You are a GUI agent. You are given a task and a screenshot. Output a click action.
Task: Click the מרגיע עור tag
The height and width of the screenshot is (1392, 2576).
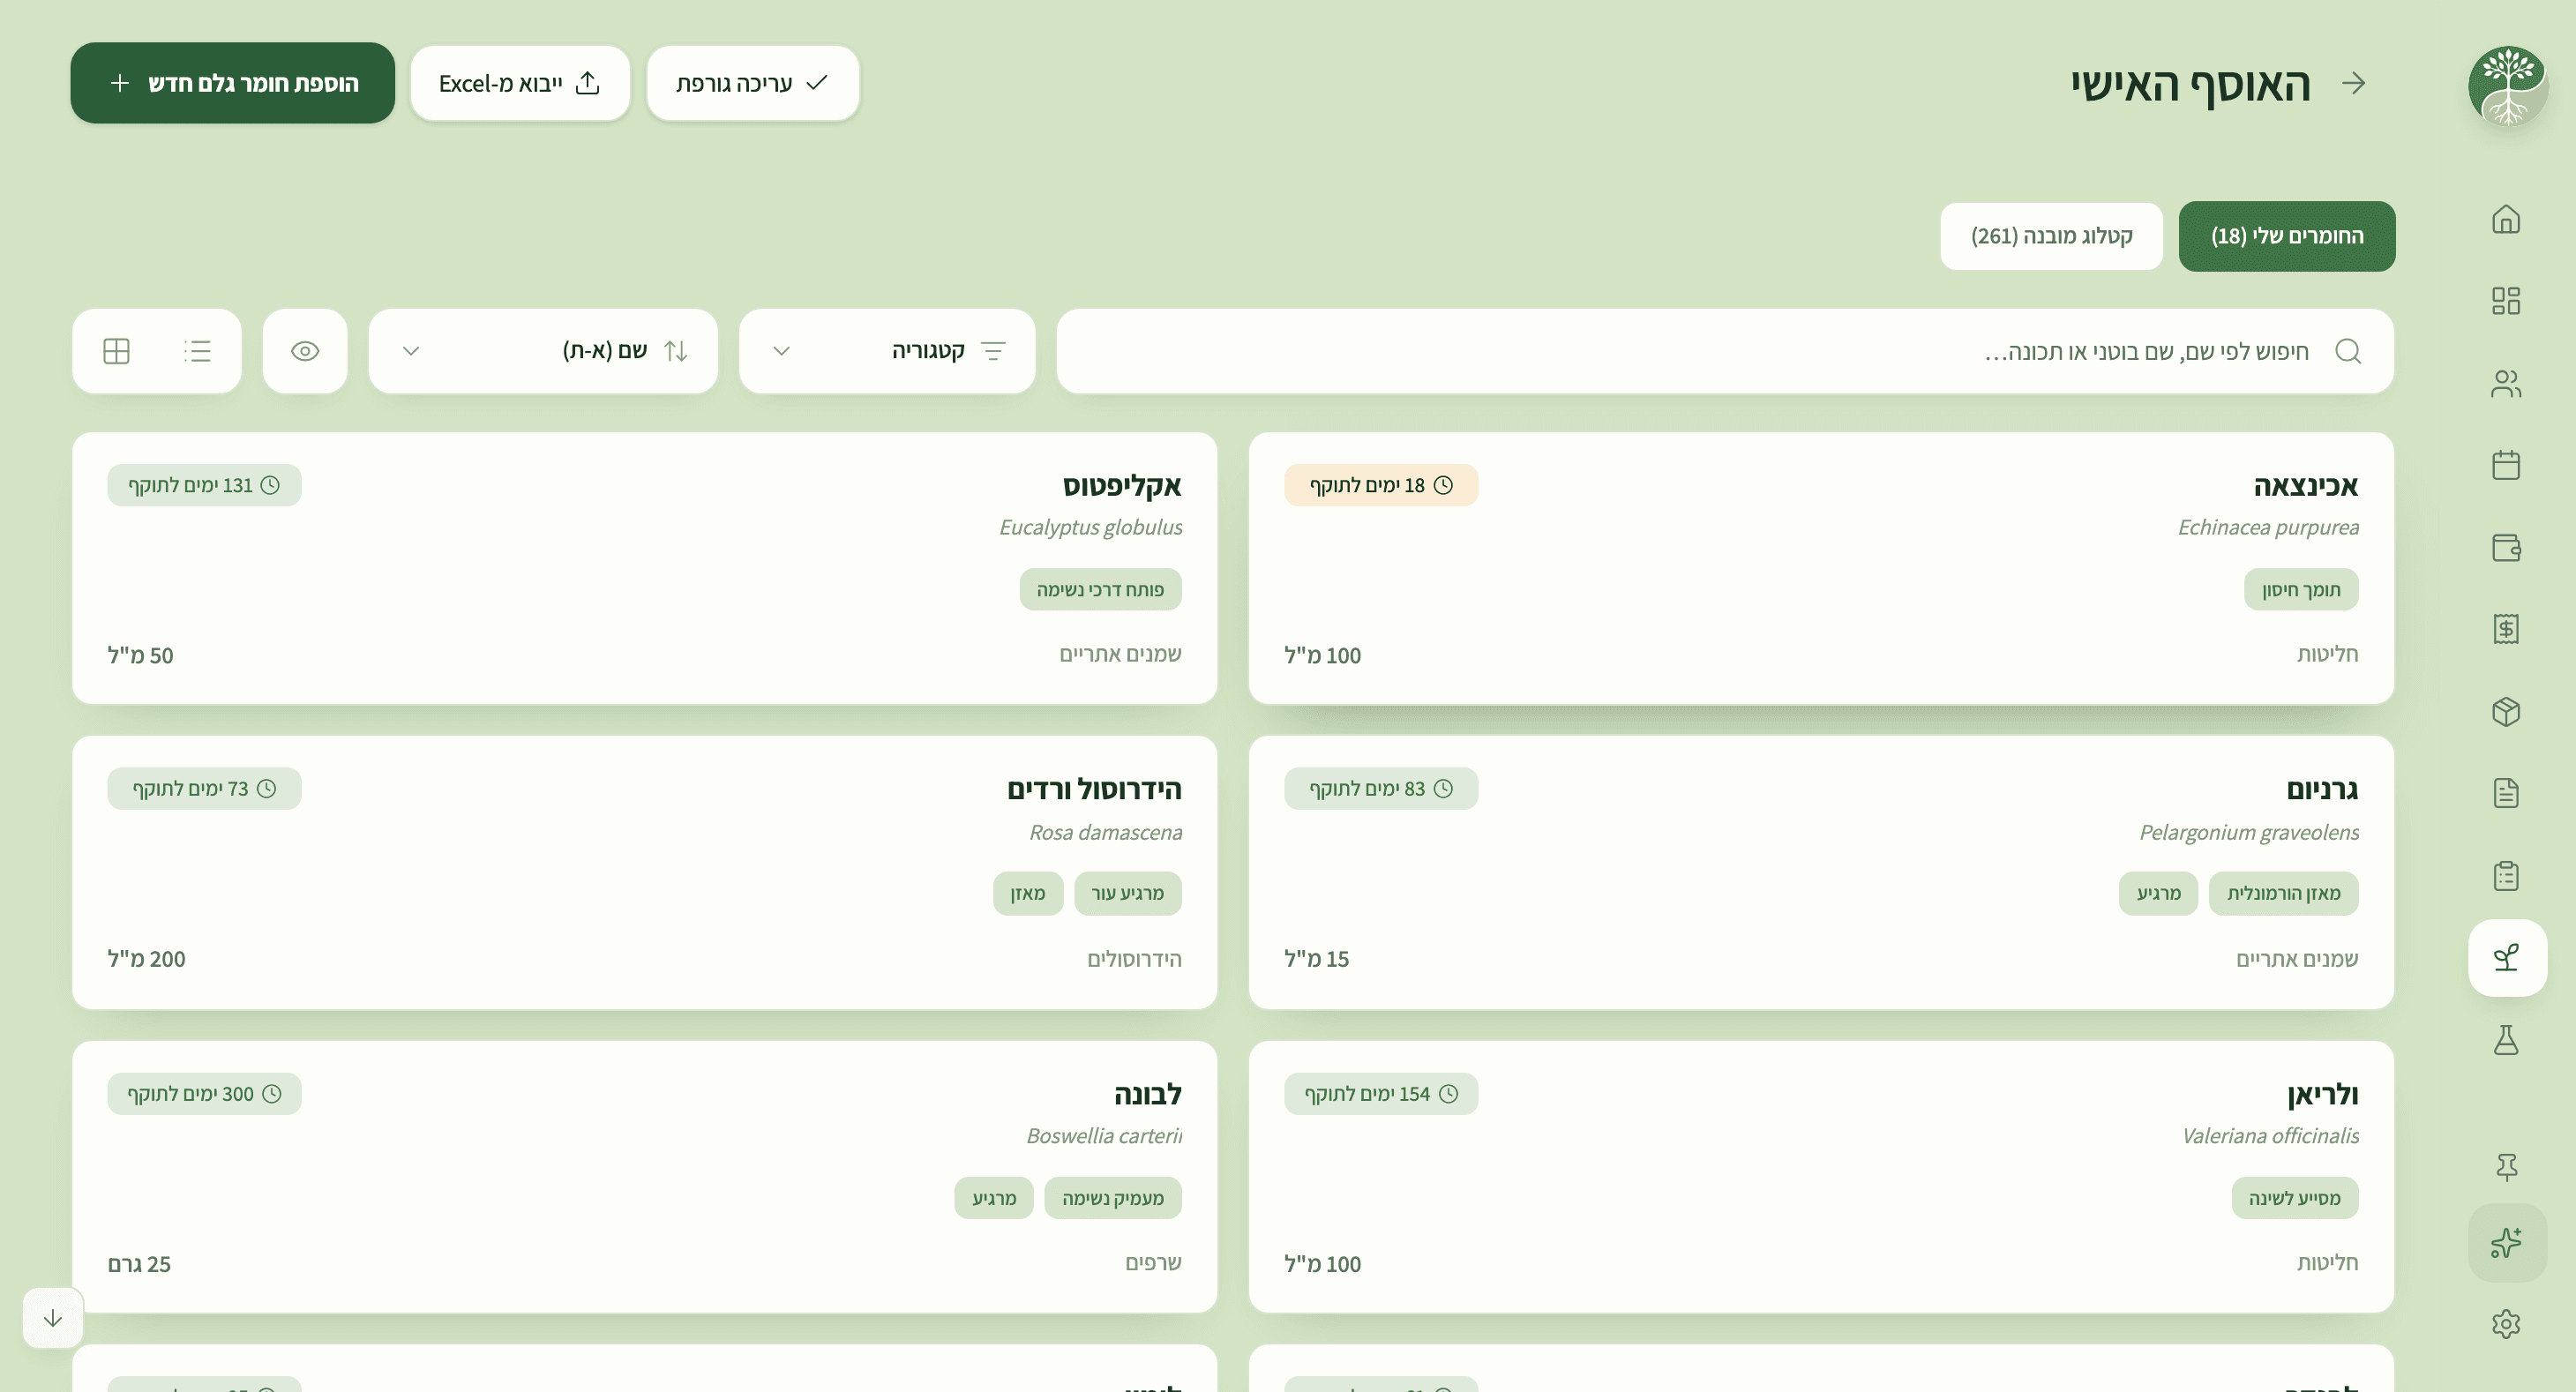(x=1127, y=893)
